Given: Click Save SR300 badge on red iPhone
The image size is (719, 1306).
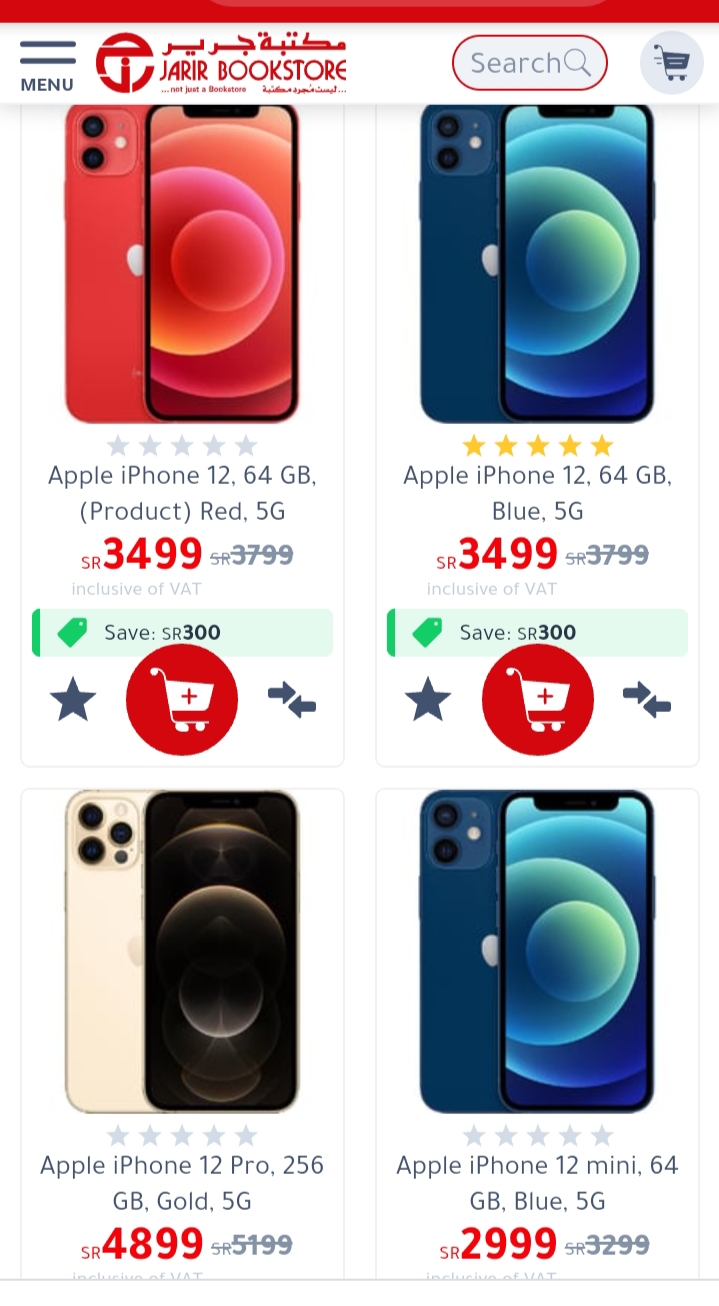Looking at the screenshot, I should pyautogui.click(x=182, y=633).
